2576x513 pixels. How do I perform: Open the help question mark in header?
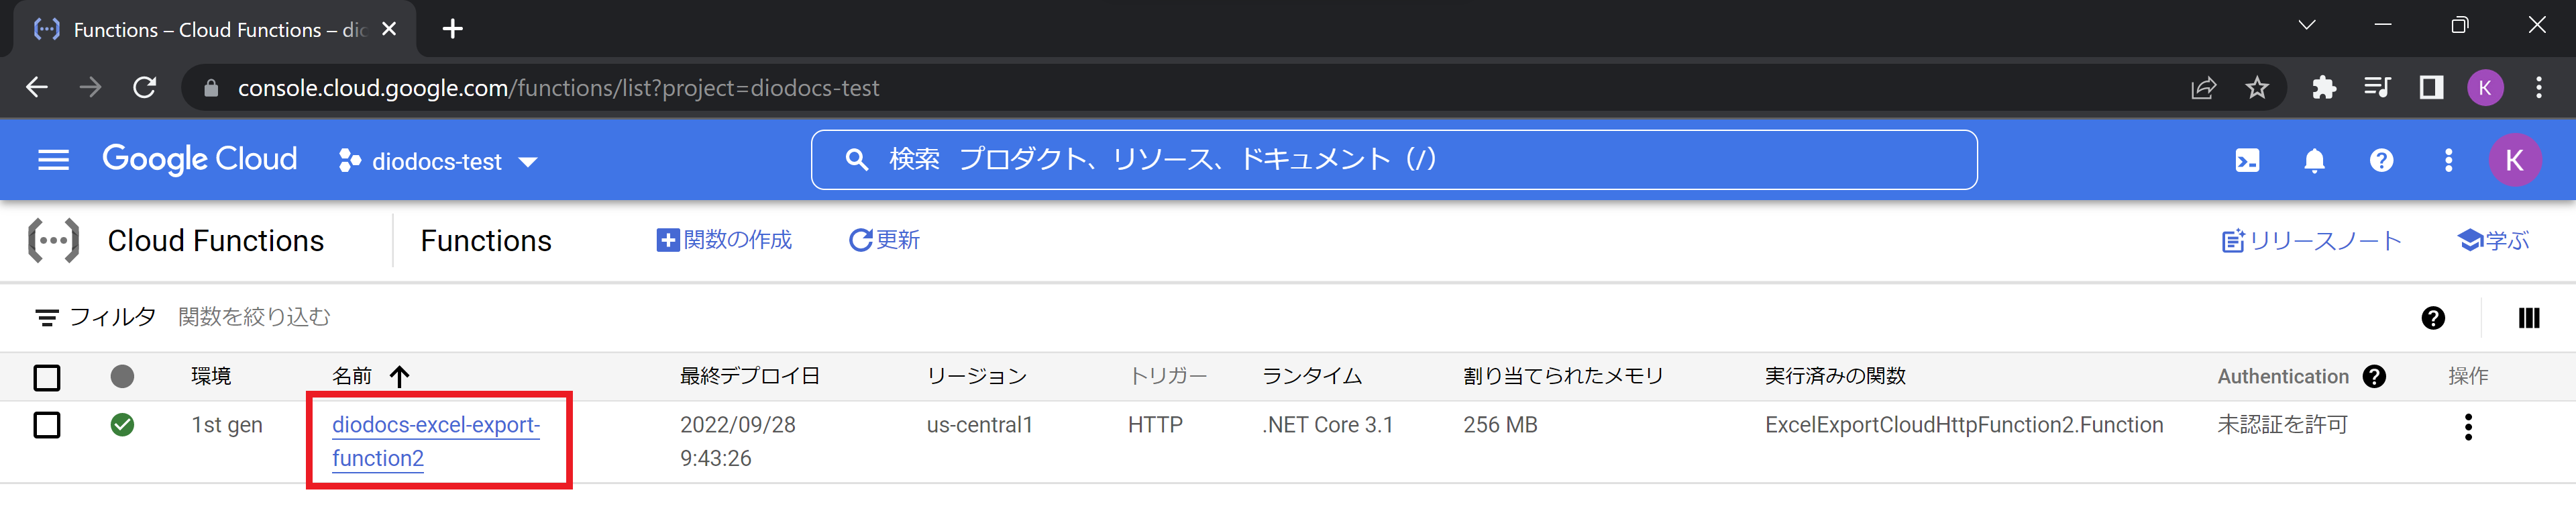click(x=2381, y=160)
